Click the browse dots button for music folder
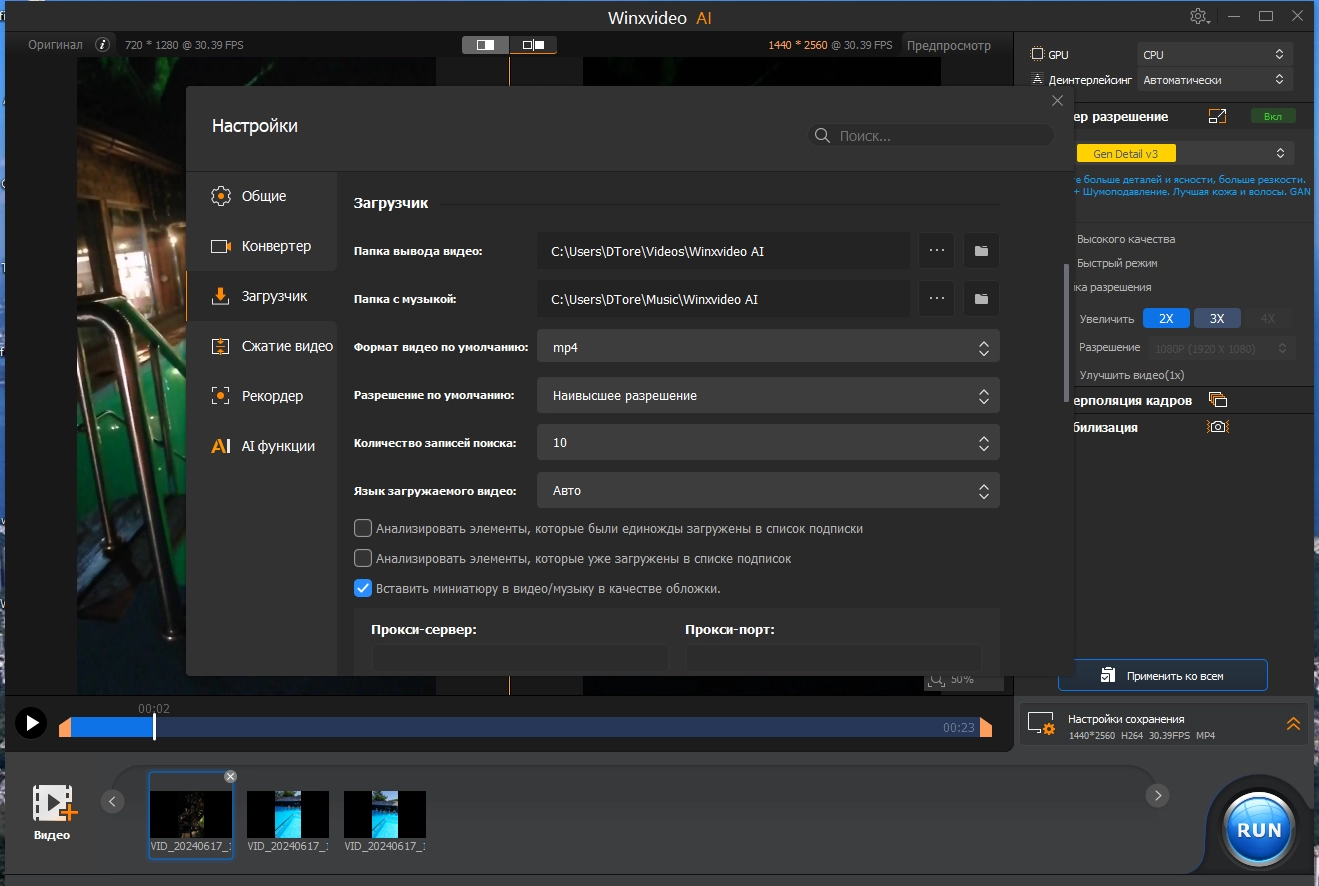Image resolution: width=1319 pixels, height=886 pixels. coord(936,299)
